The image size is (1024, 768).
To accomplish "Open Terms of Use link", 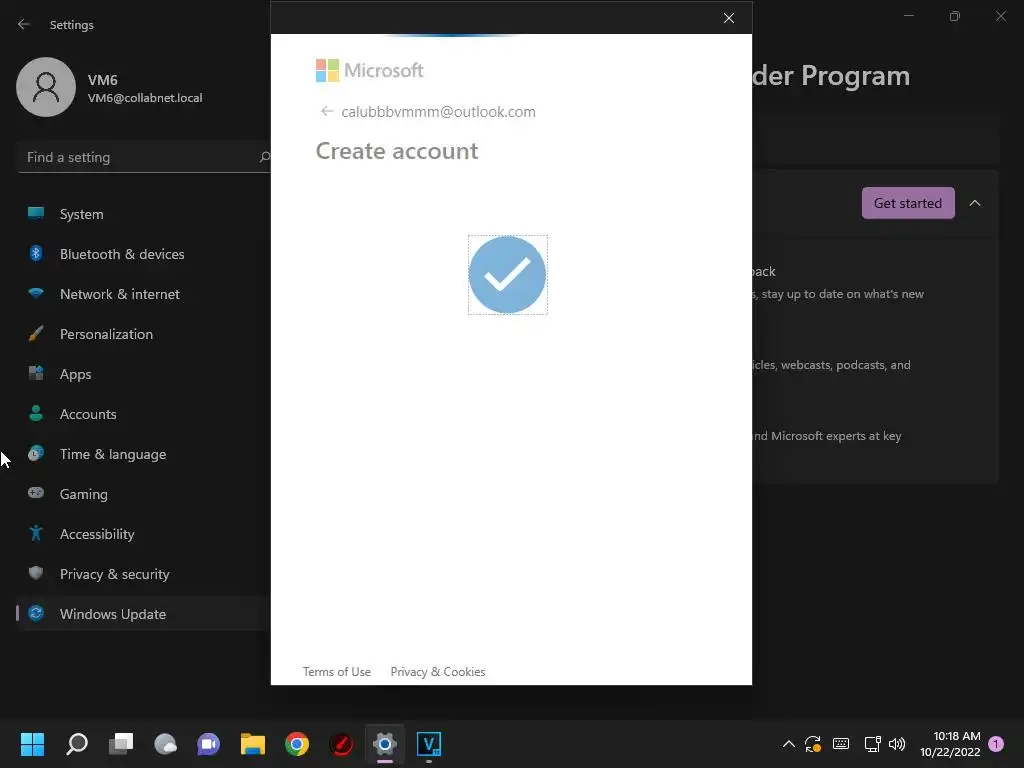I will point(336,671).
